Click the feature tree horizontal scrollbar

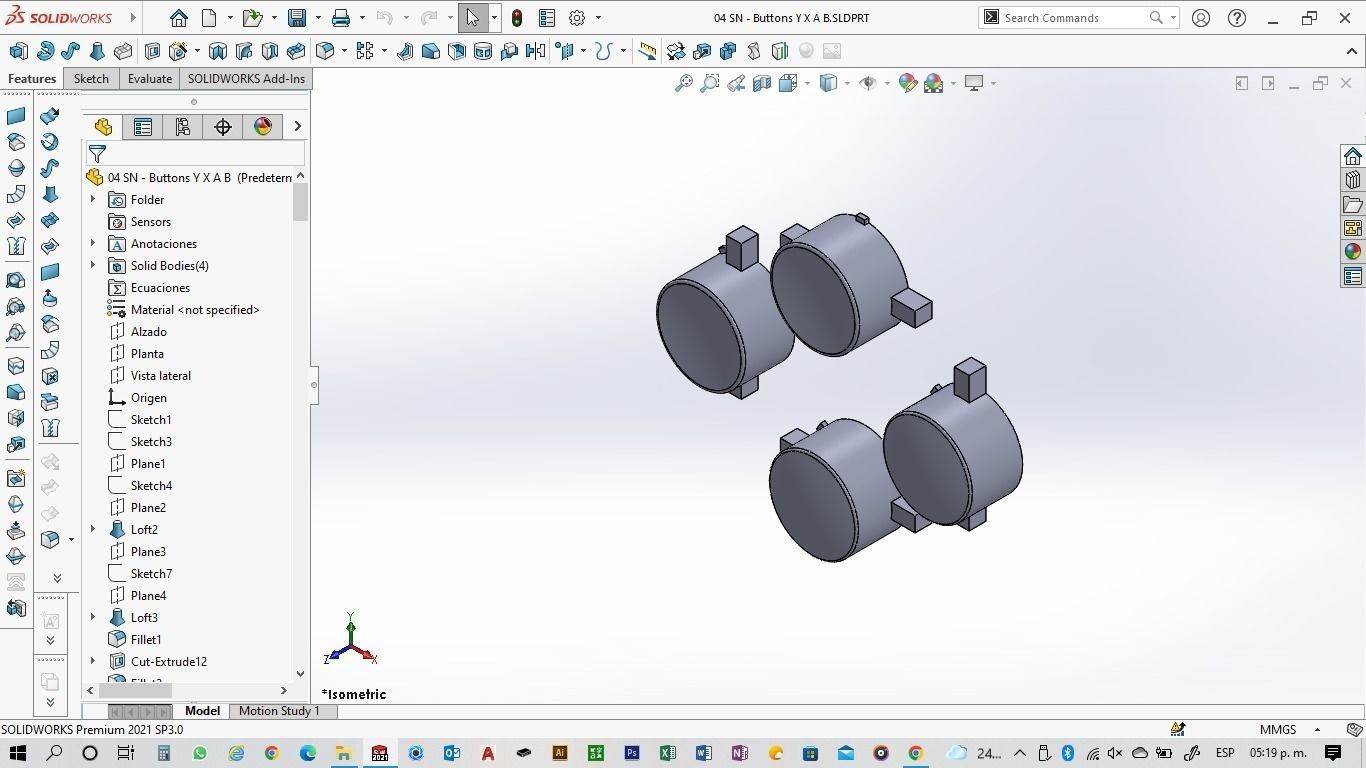(x=135, y=690)
